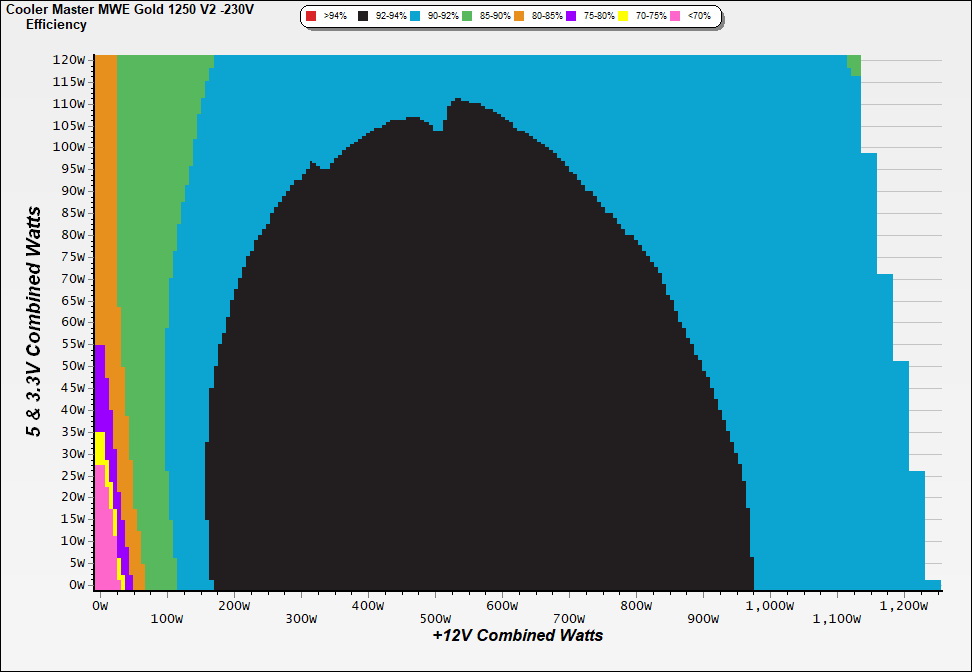Click the '<70%' legend label text

coord(699,17)
